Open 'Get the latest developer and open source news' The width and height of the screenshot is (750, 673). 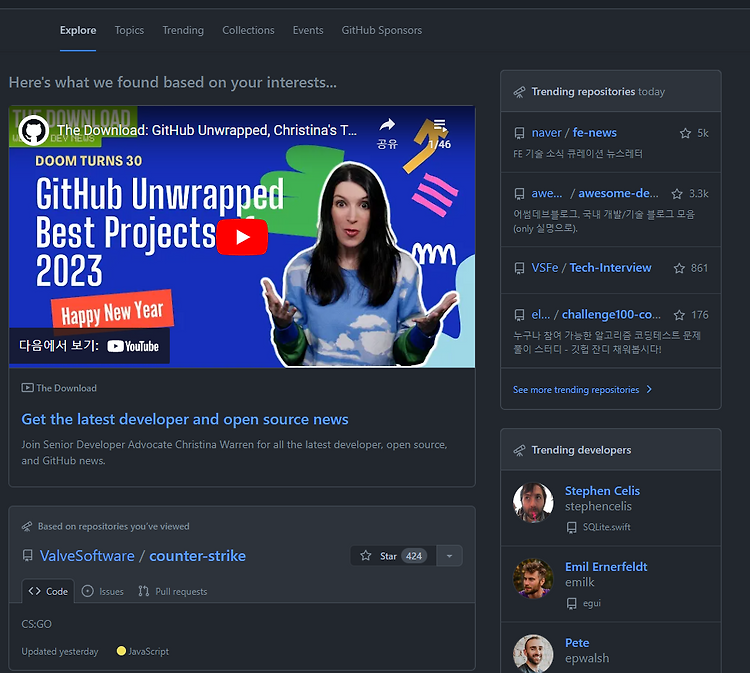[185, 419]
